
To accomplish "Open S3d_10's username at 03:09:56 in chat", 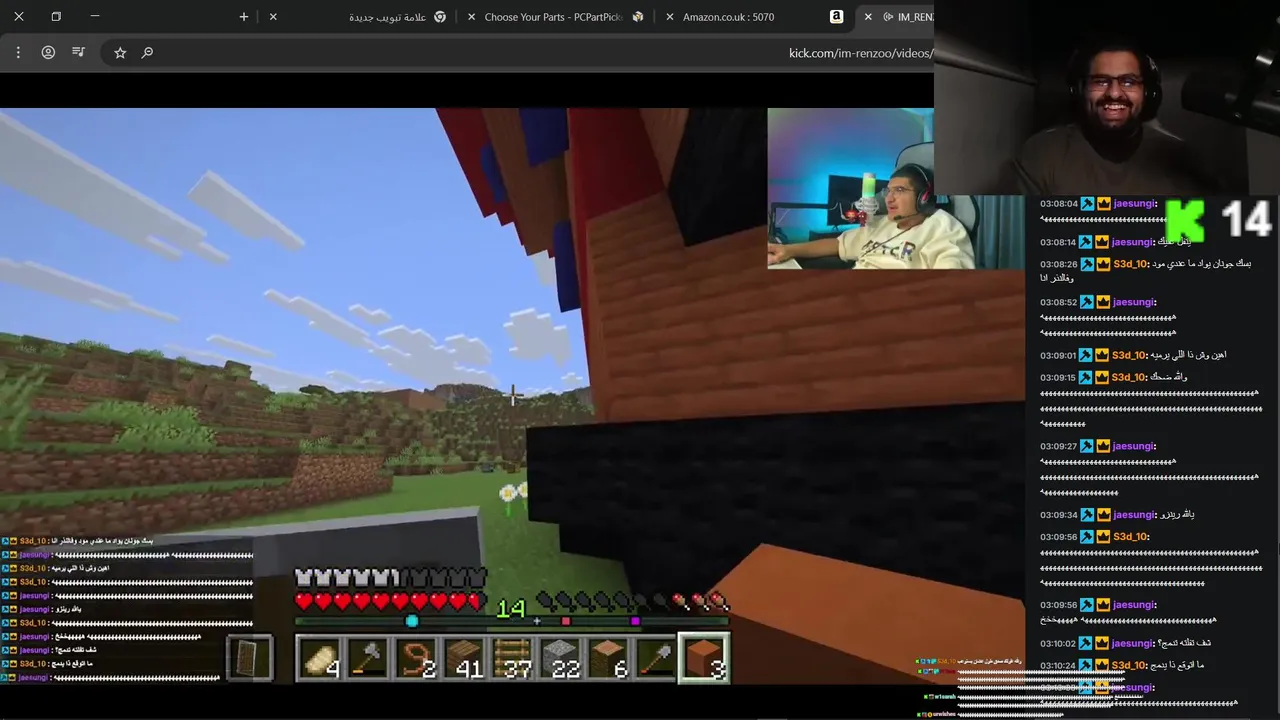I will pyautogui.click(x=1130, y=537).
